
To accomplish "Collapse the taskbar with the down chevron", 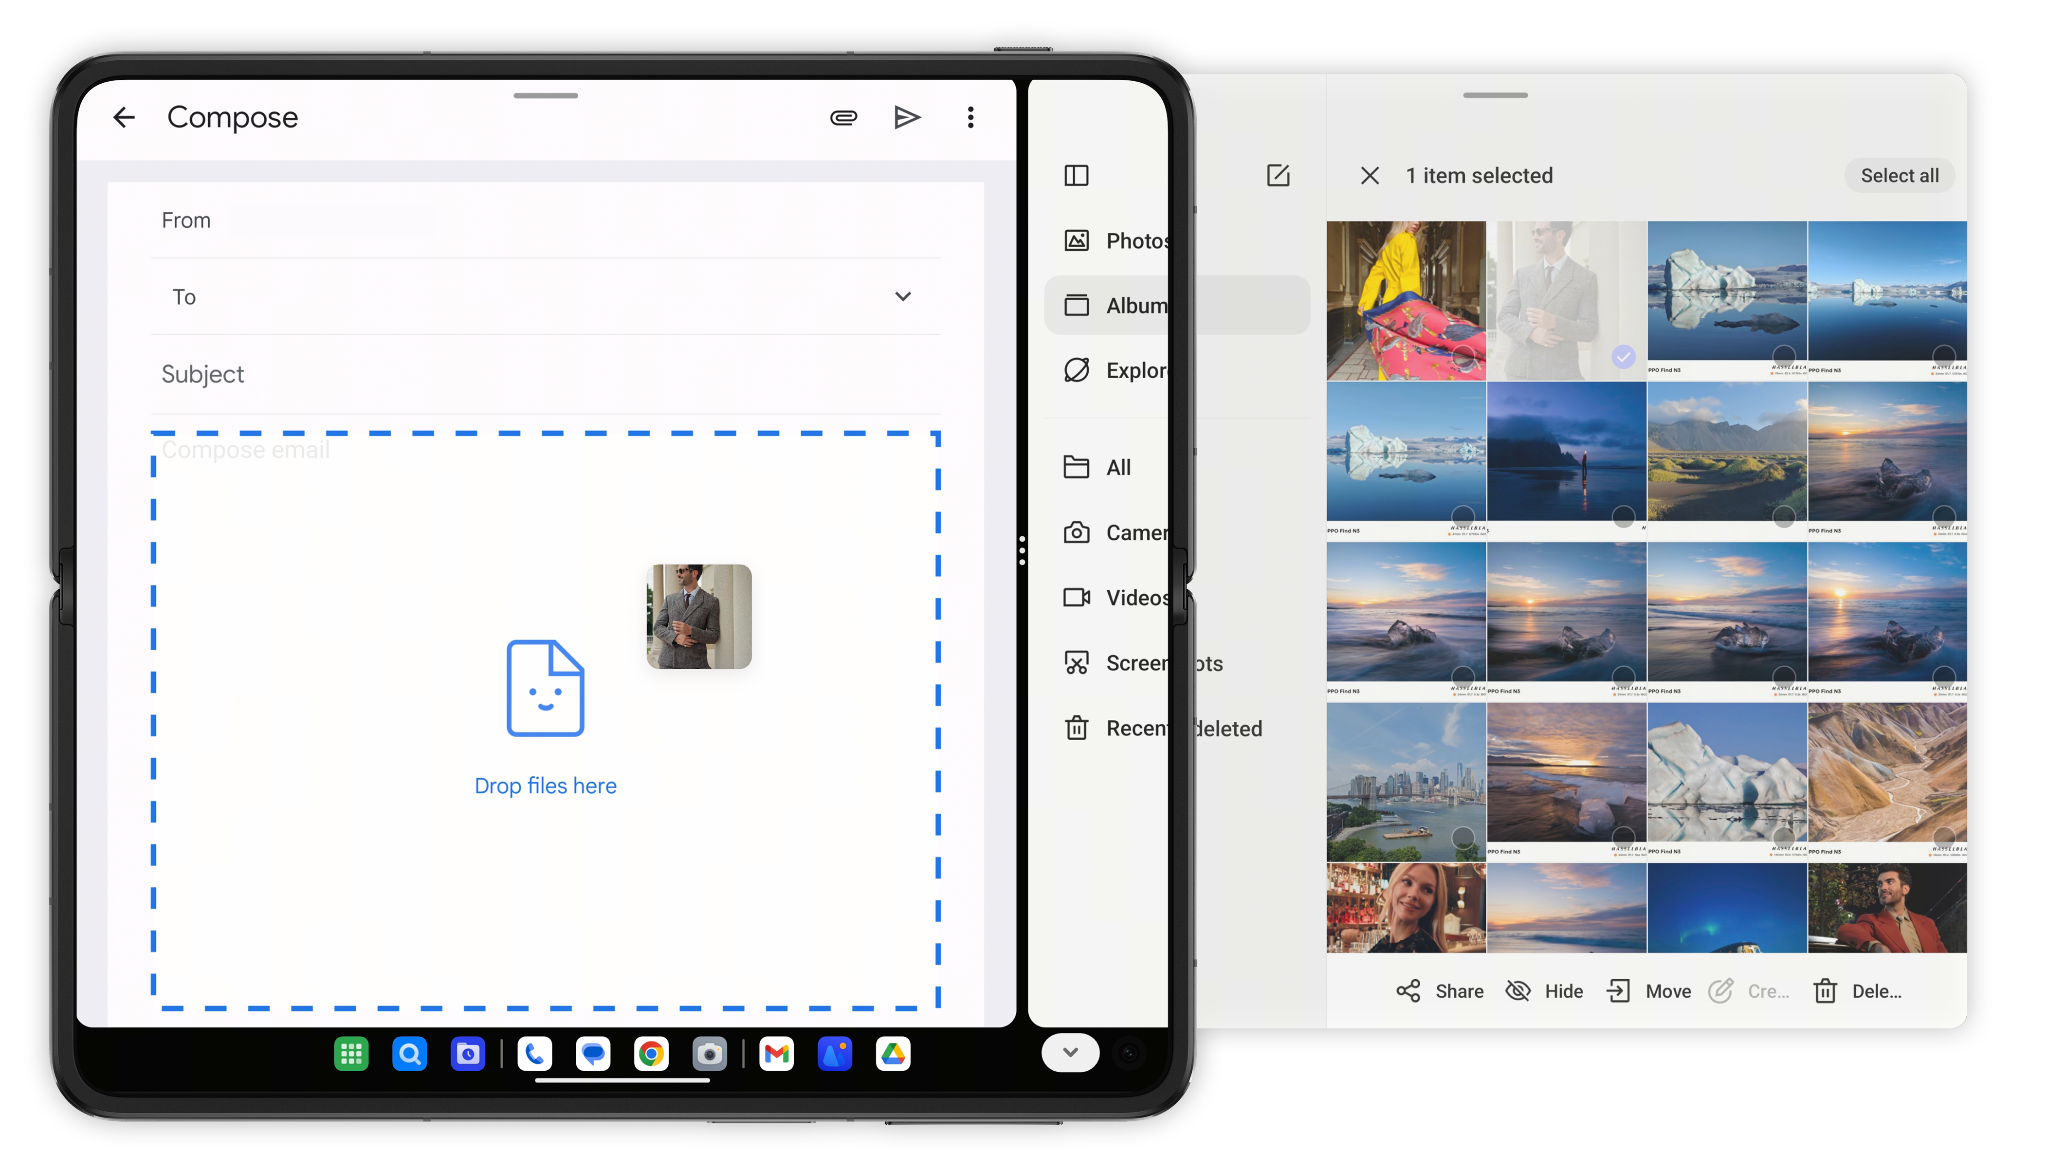I will 1070,1052.
